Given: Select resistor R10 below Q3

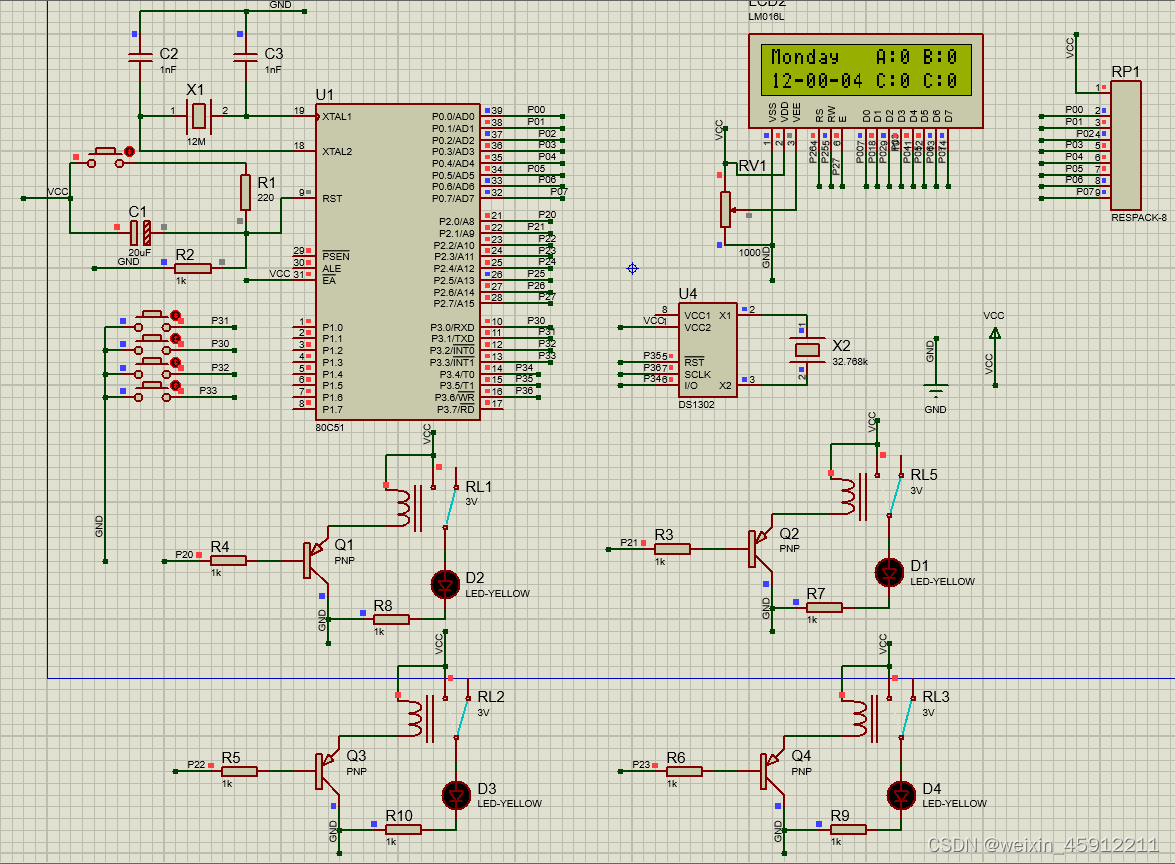Looking at the screenshot, I should tap(403, 830).
